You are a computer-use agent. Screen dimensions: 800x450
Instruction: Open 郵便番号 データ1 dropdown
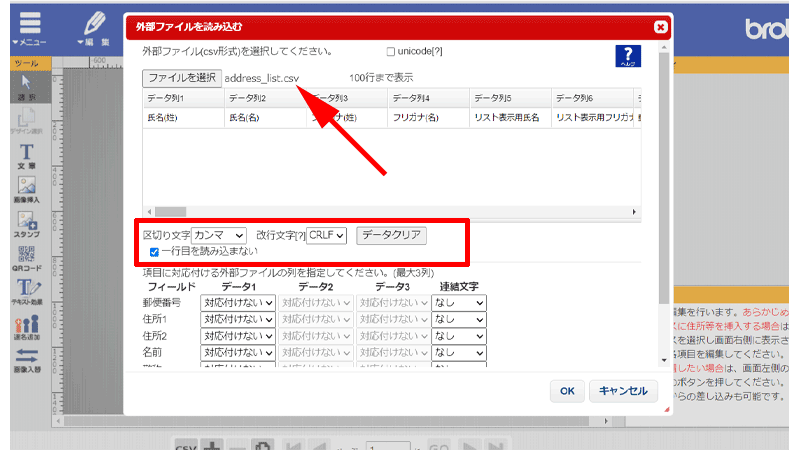pyautogui.click(x=238, y=303)
